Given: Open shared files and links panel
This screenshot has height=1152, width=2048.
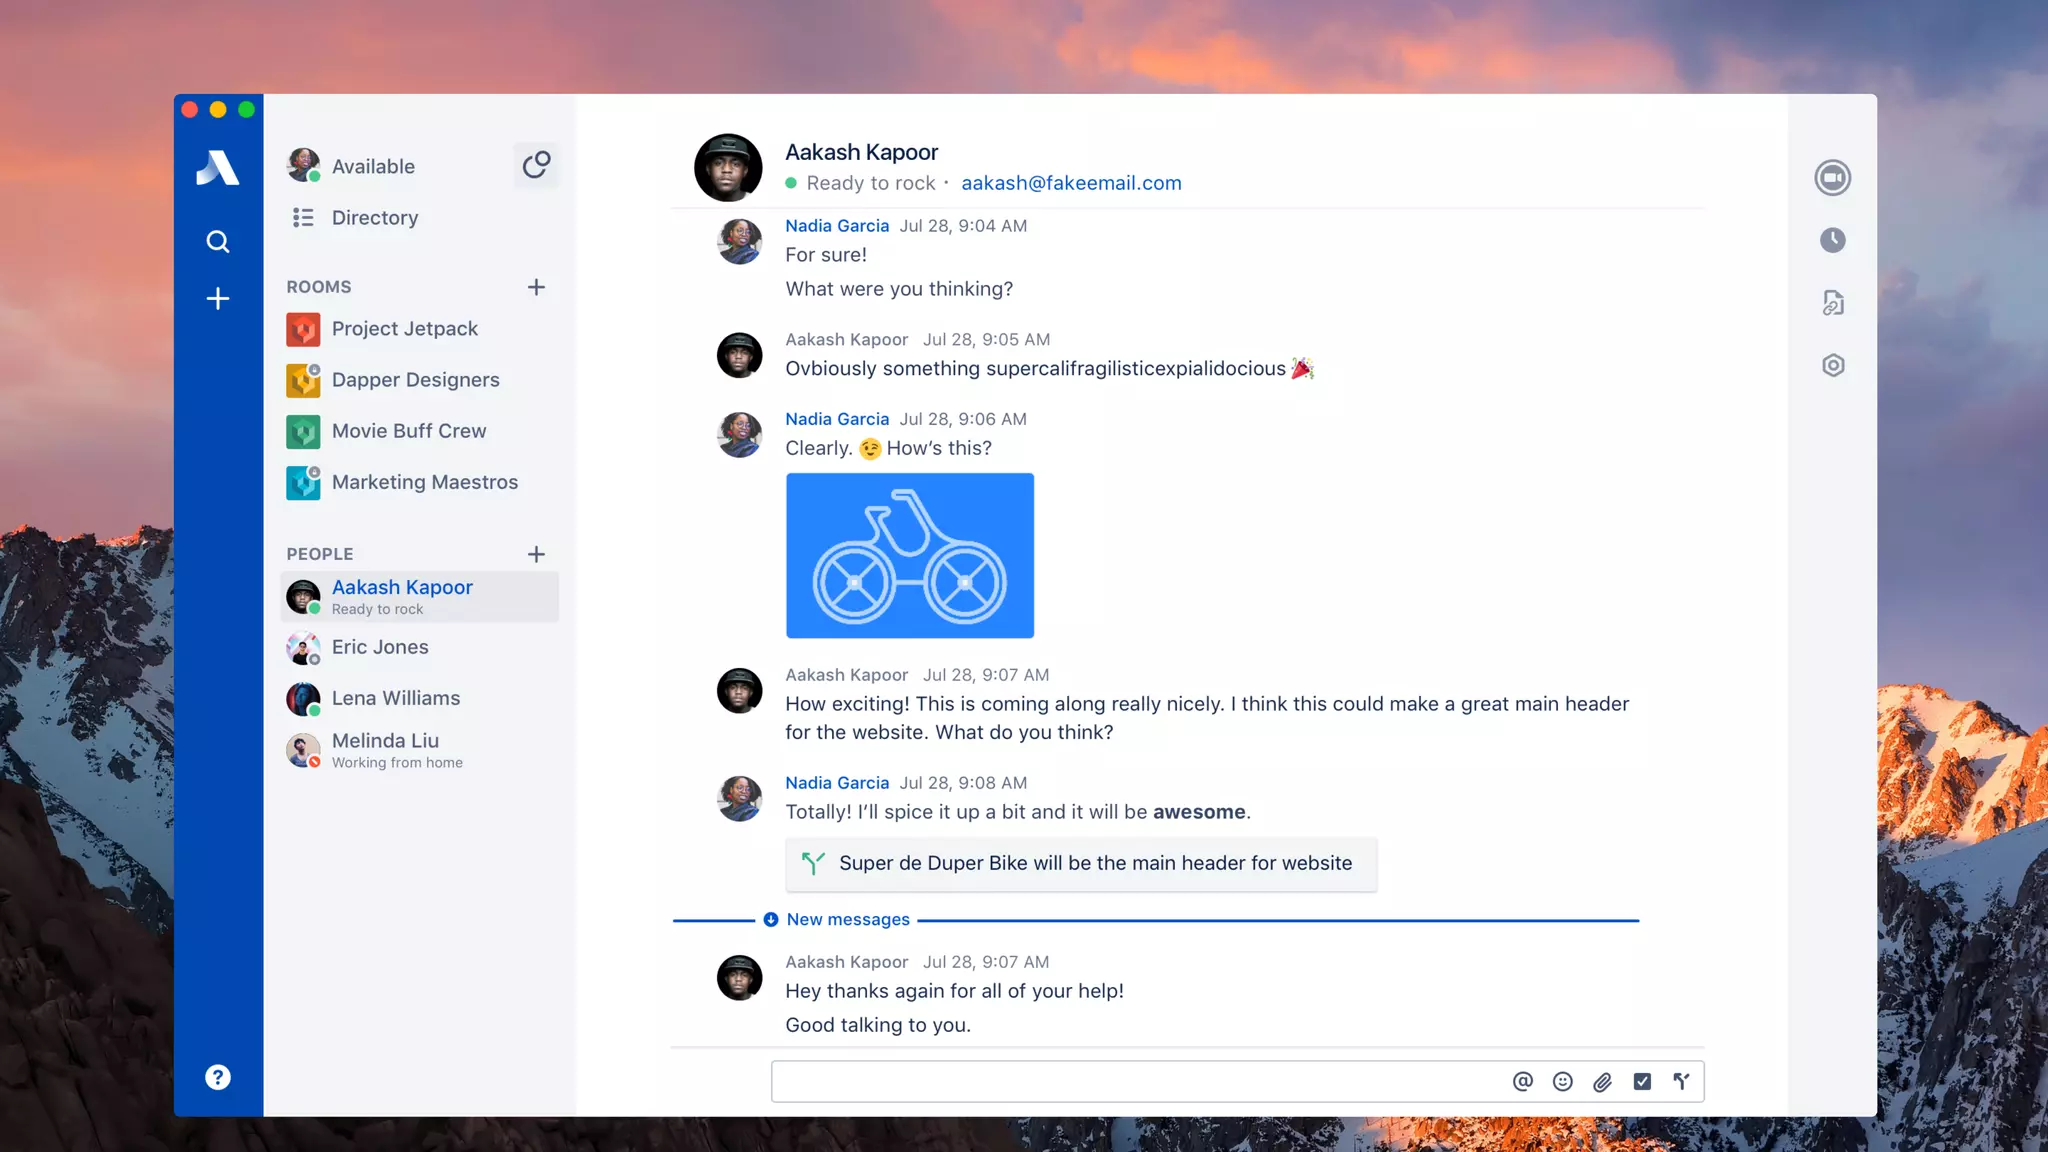Looking at the screenshot, I should [x=1832, y=303].
